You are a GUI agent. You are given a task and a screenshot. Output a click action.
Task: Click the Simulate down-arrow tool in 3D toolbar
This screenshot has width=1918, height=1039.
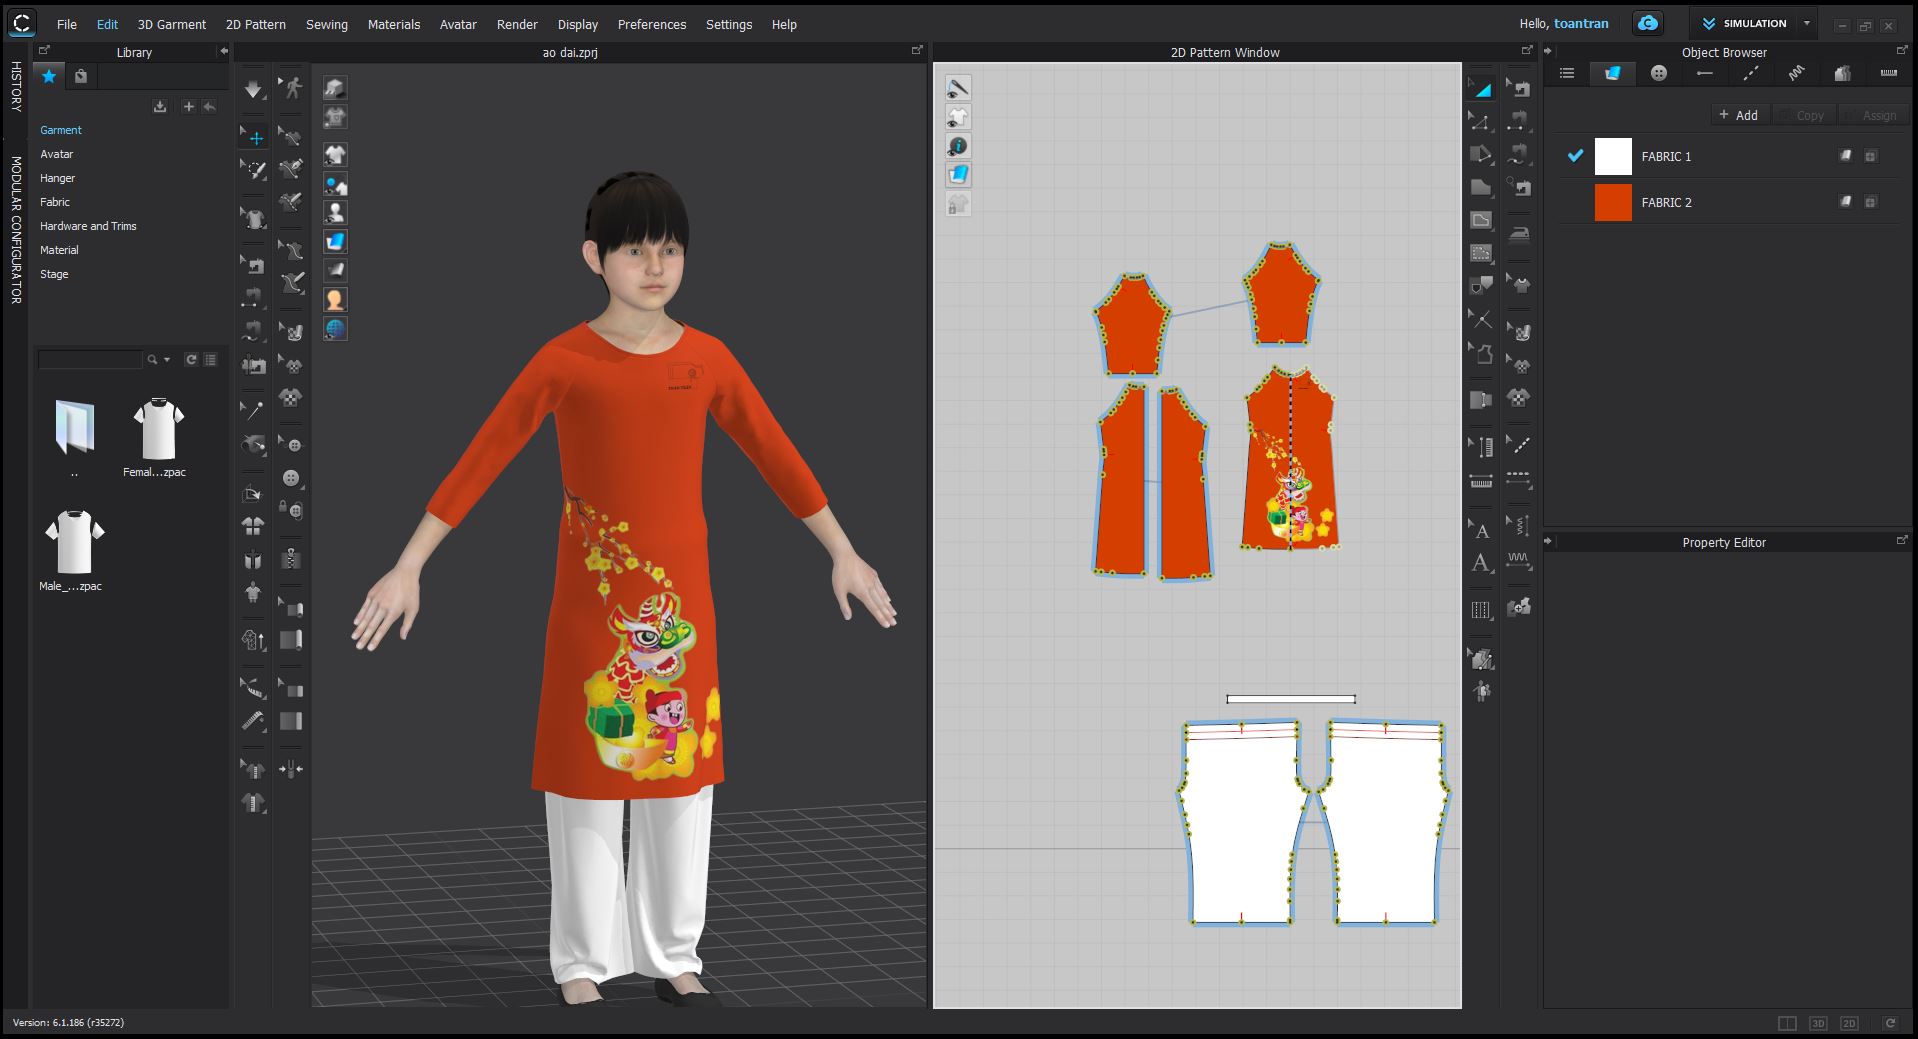253,90
